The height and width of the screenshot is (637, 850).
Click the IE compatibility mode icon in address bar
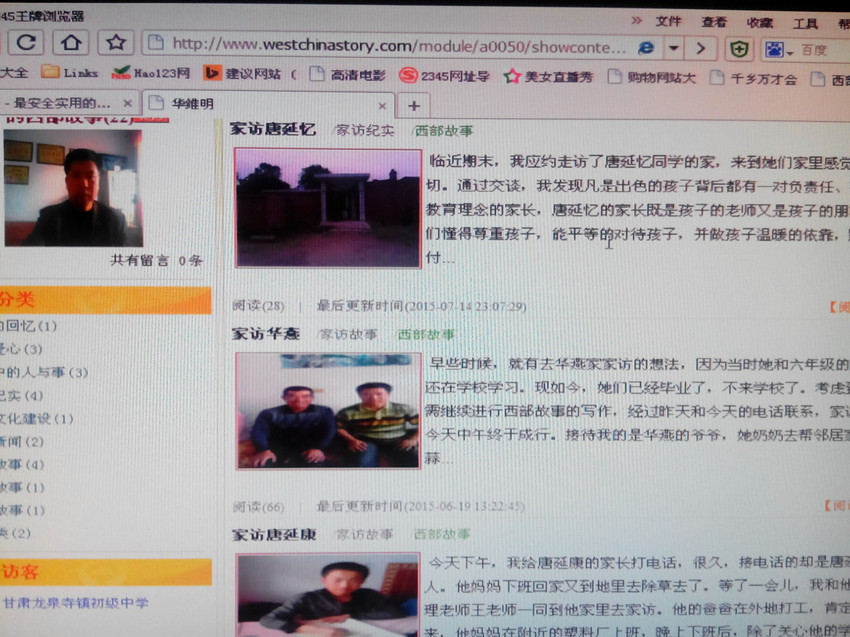click(646, 48)
